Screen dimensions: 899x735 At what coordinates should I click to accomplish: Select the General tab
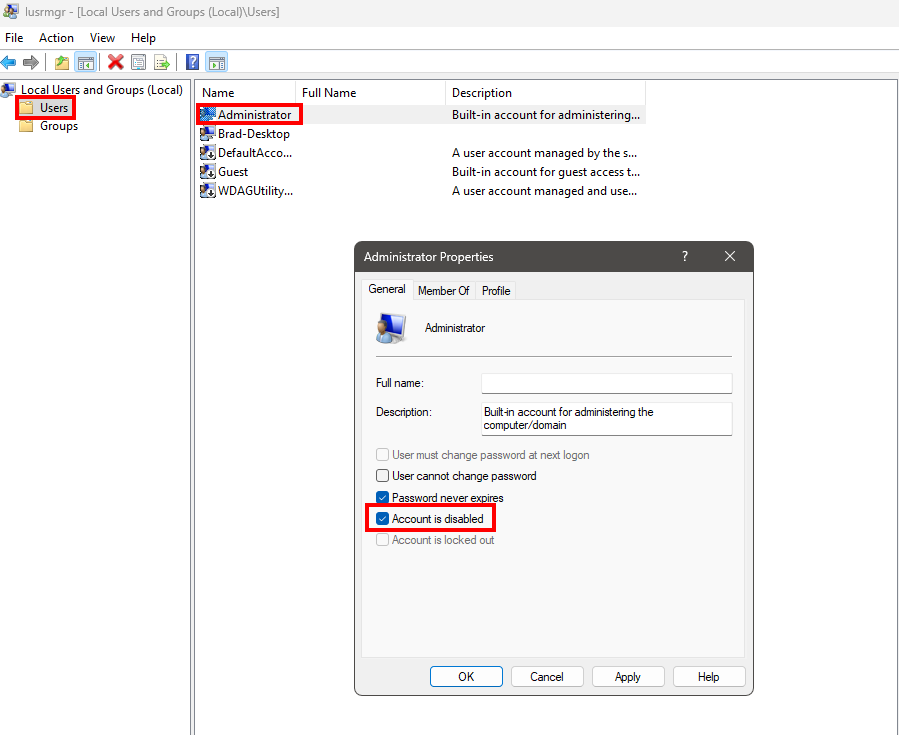click(387, 289)
